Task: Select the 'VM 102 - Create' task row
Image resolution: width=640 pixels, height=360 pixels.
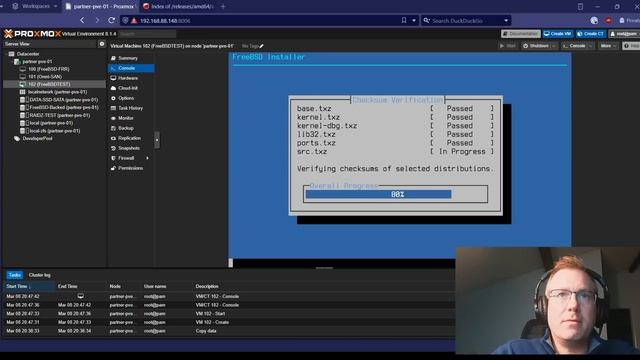Action: [229, 322]
